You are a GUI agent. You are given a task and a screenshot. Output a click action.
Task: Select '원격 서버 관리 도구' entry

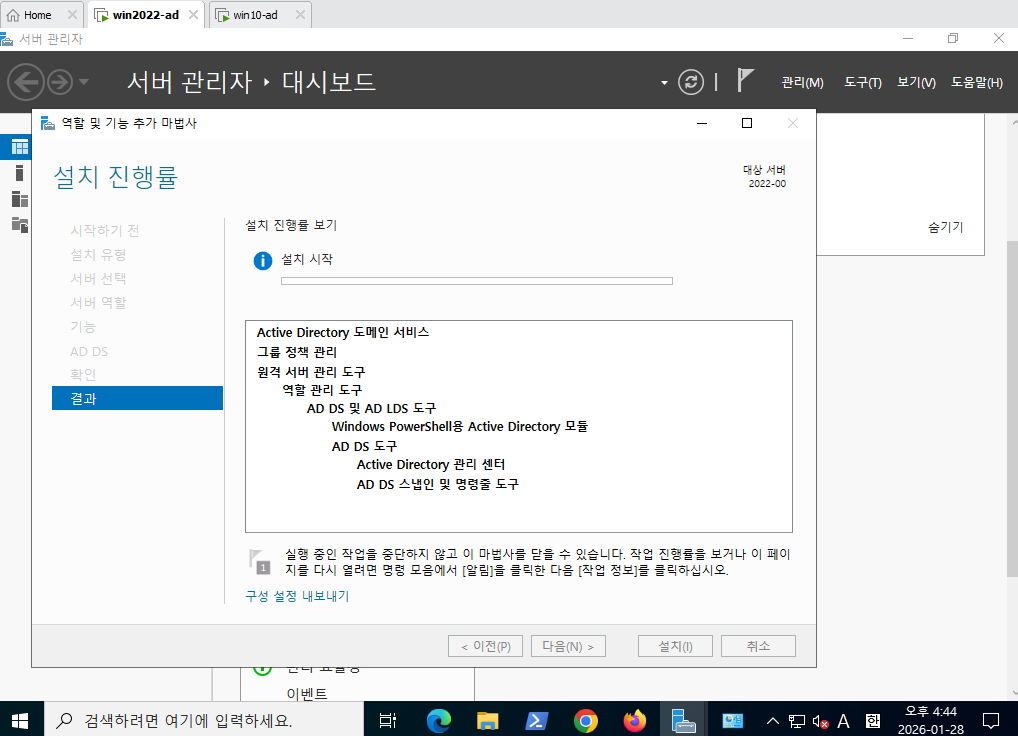click(311, 372)
